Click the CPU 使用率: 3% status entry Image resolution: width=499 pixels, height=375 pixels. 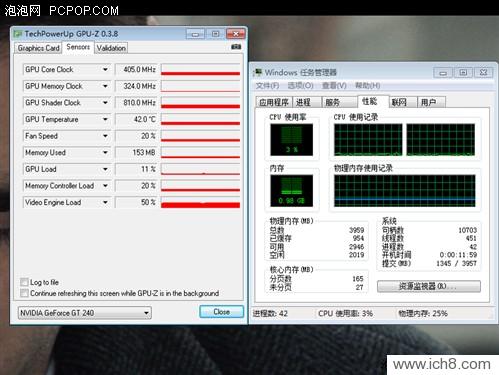click(x=345, y=313)
